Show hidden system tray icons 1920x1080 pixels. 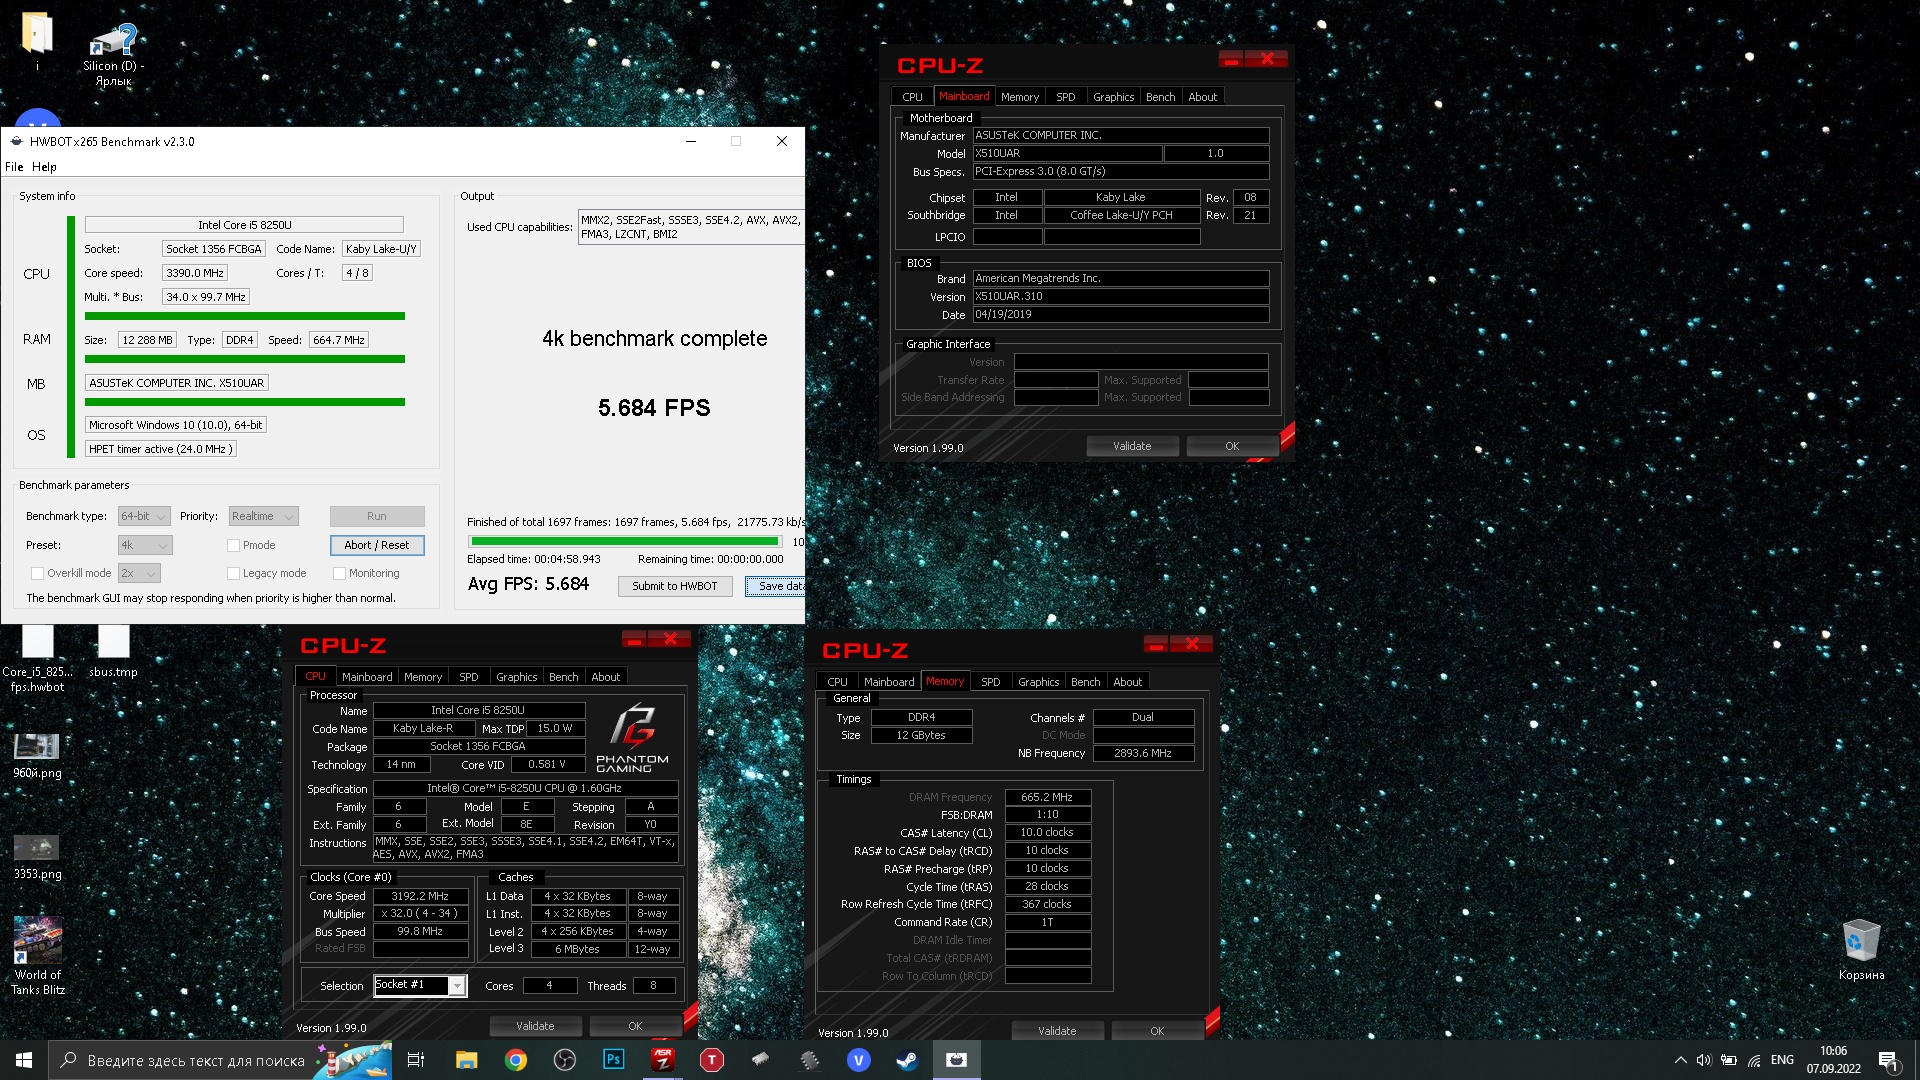coord(1680,1060)
